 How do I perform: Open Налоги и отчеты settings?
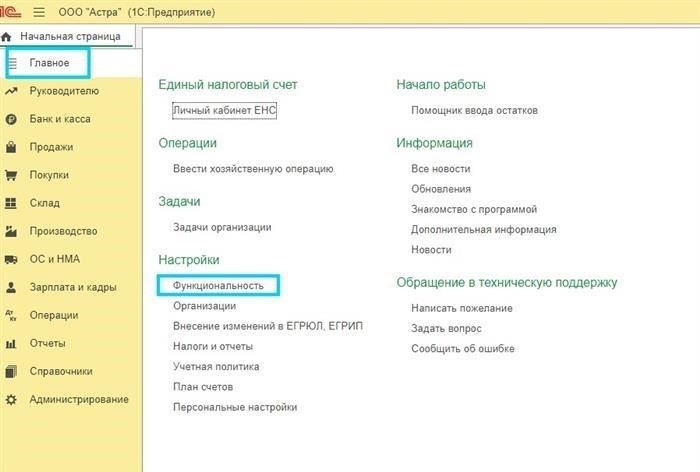(213, 347)
